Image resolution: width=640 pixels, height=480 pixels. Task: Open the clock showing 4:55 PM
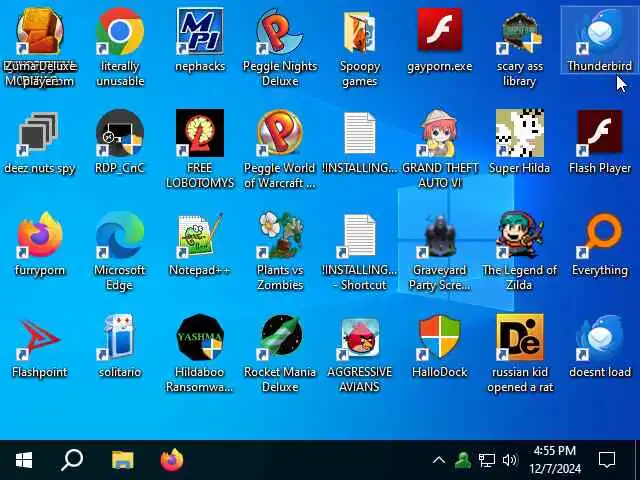pos(555,460)
